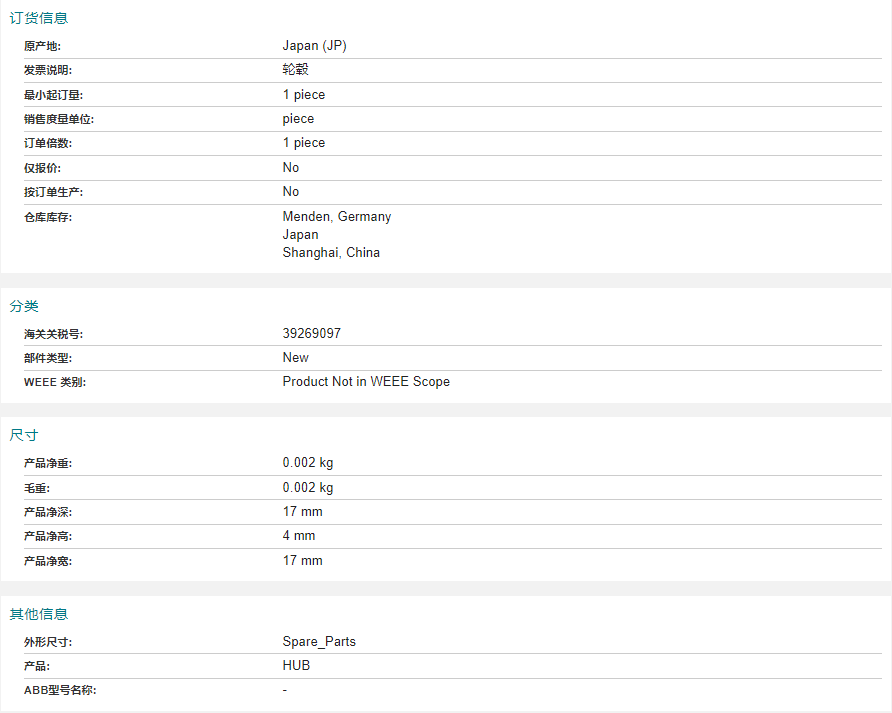Select the Japan (JP) origin value

click(x=315, y=46)
